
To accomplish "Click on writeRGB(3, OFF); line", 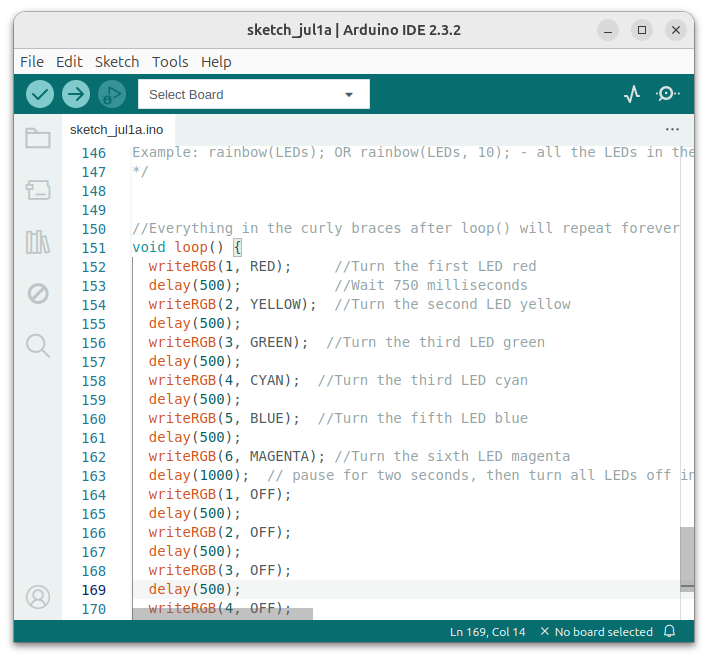I will point(220,570).
